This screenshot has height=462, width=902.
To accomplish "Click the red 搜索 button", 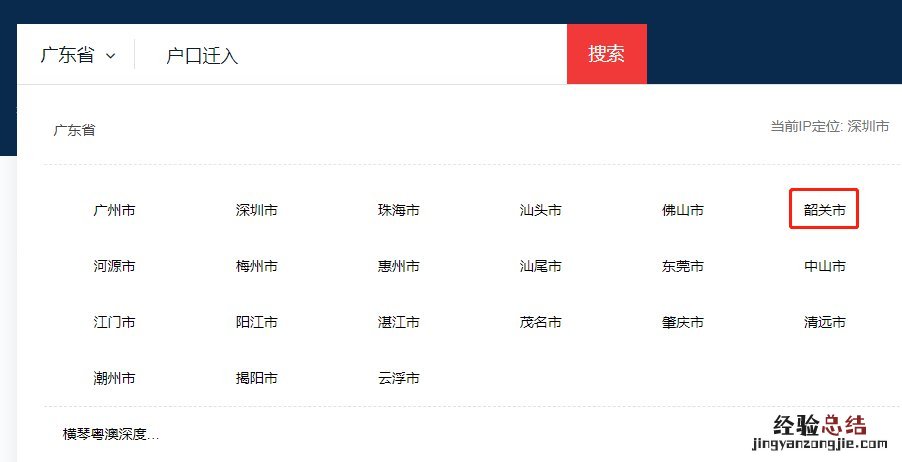I will tap(607, 54).
